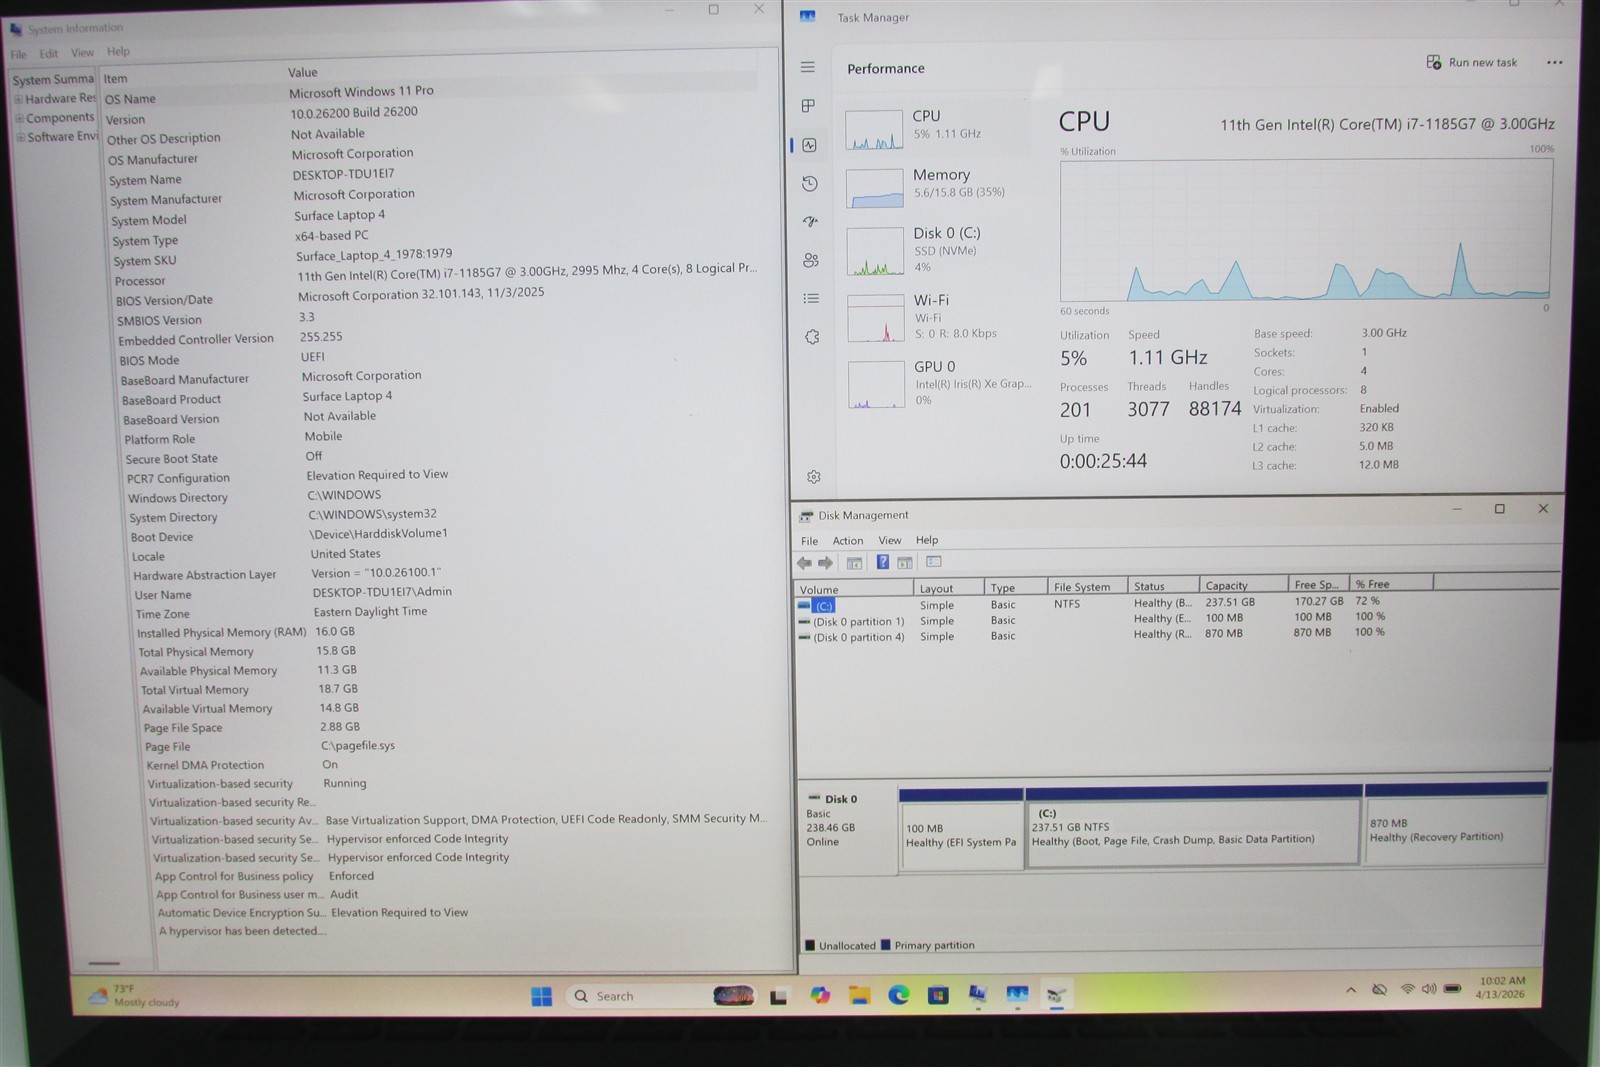Open Task View on taskbar
1600x1067 pixels.
tap(778, 996)
